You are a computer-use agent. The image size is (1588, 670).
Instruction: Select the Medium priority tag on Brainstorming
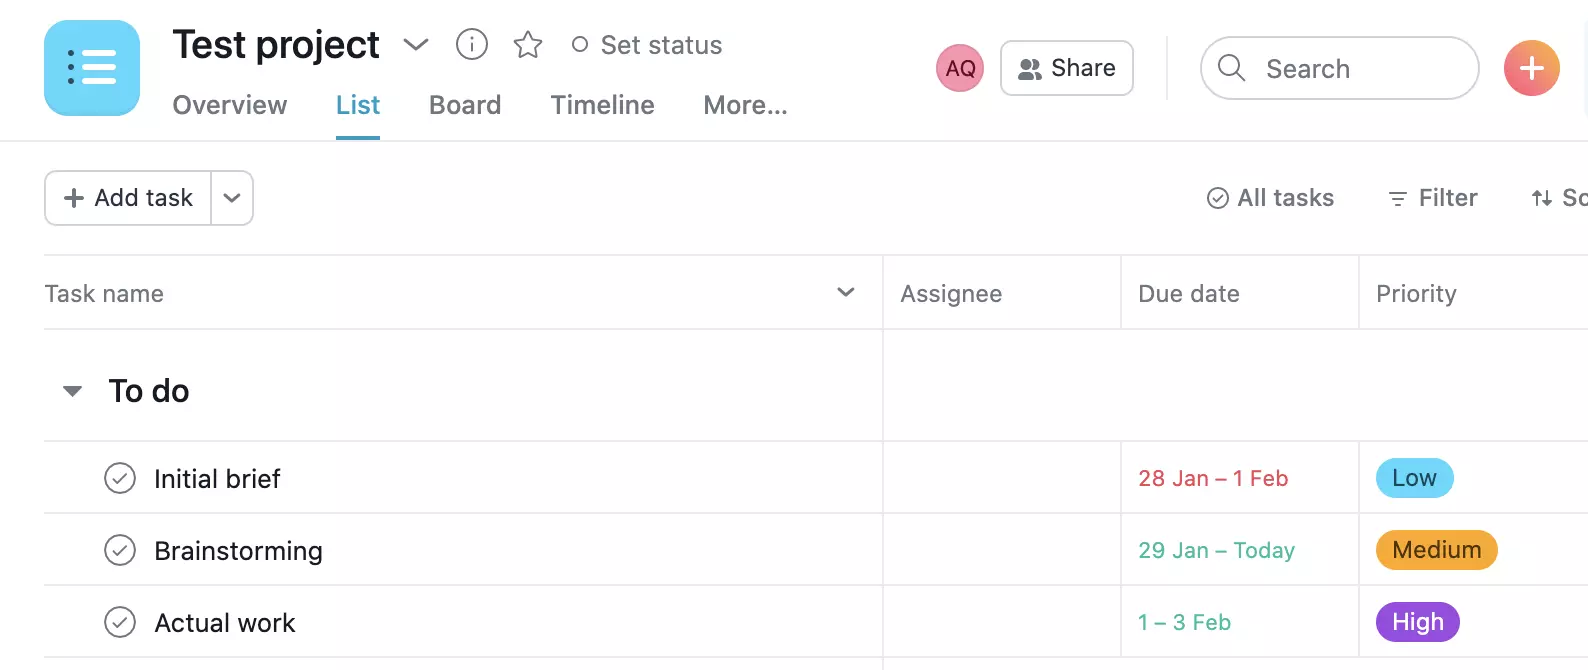click(1436, 550)
